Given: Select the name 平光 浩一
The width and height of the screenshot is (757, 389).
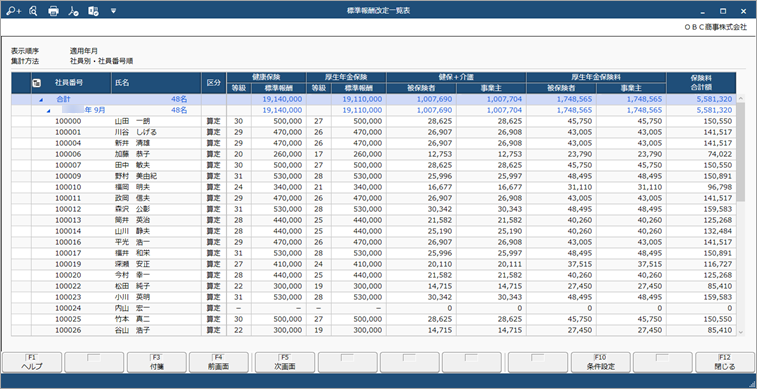Looking at the screenshot, I should (132, 243).
